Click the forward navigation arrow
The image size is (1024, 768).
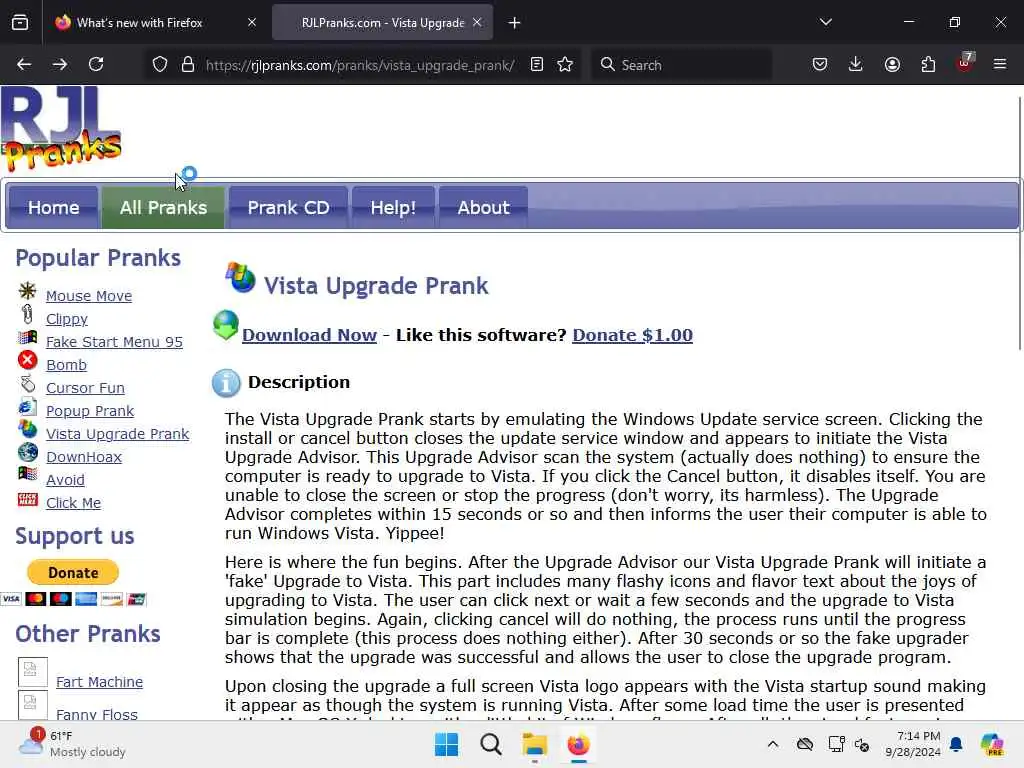pos(59,64)
